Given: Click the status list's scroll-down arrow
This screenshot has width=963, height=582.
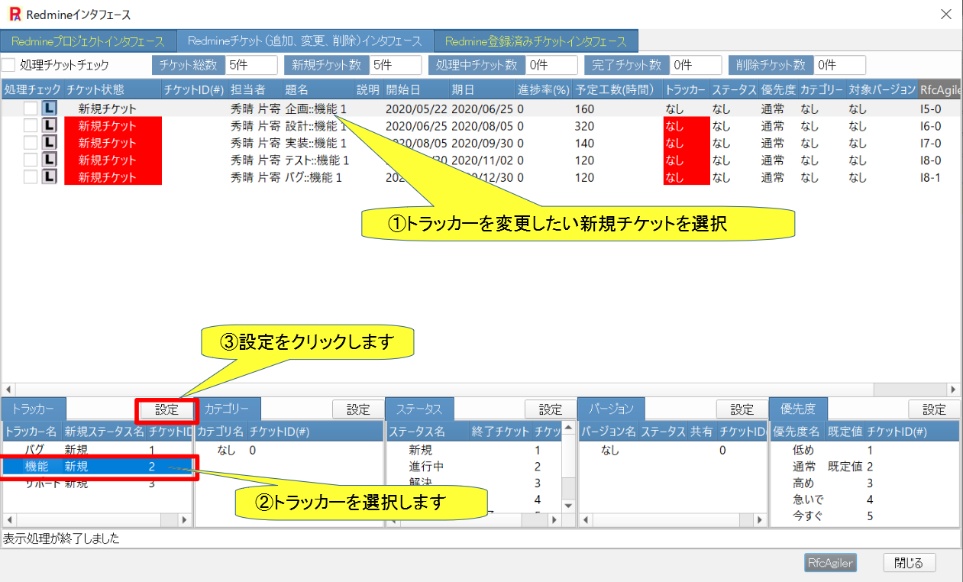Looking at the screenshot, I should 568,506.
